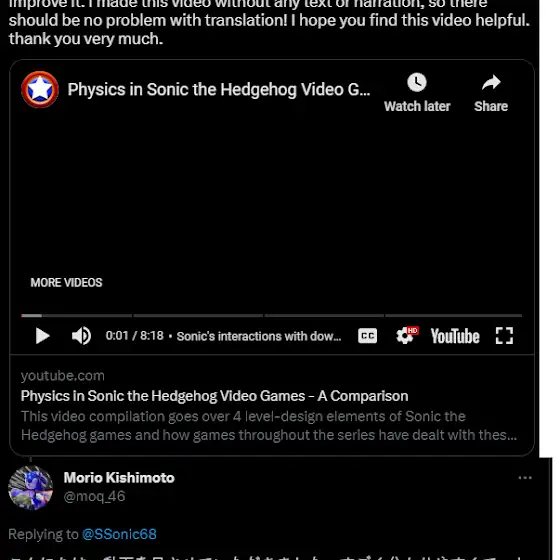Click the @moq_46 handle
The image size is (560, 560).
point(94,496)
